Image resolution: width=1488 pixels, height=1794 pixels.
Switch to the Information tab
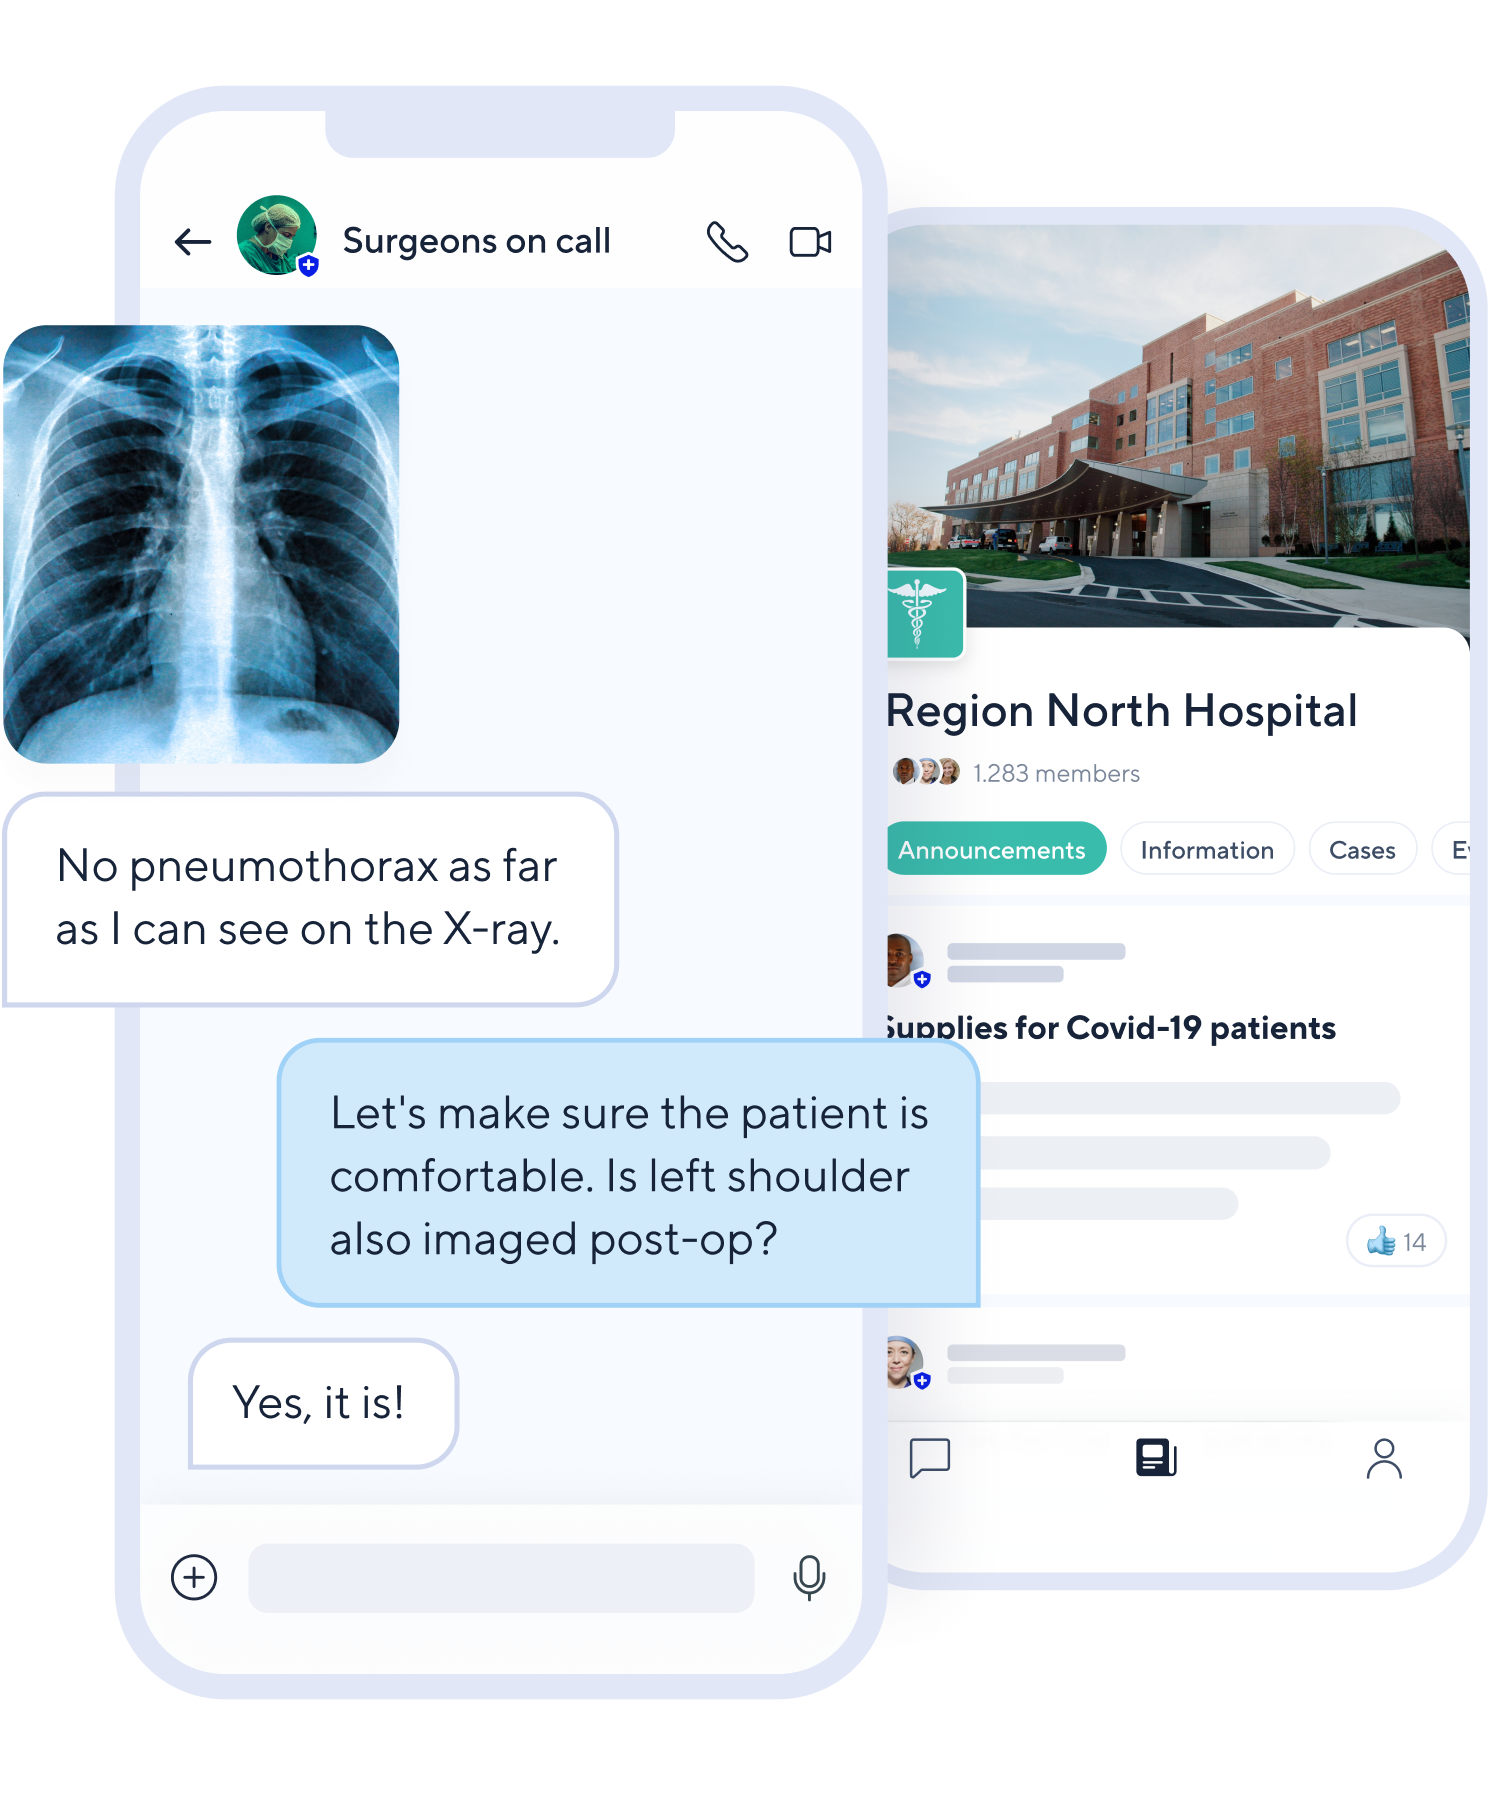pos(1207,849)
